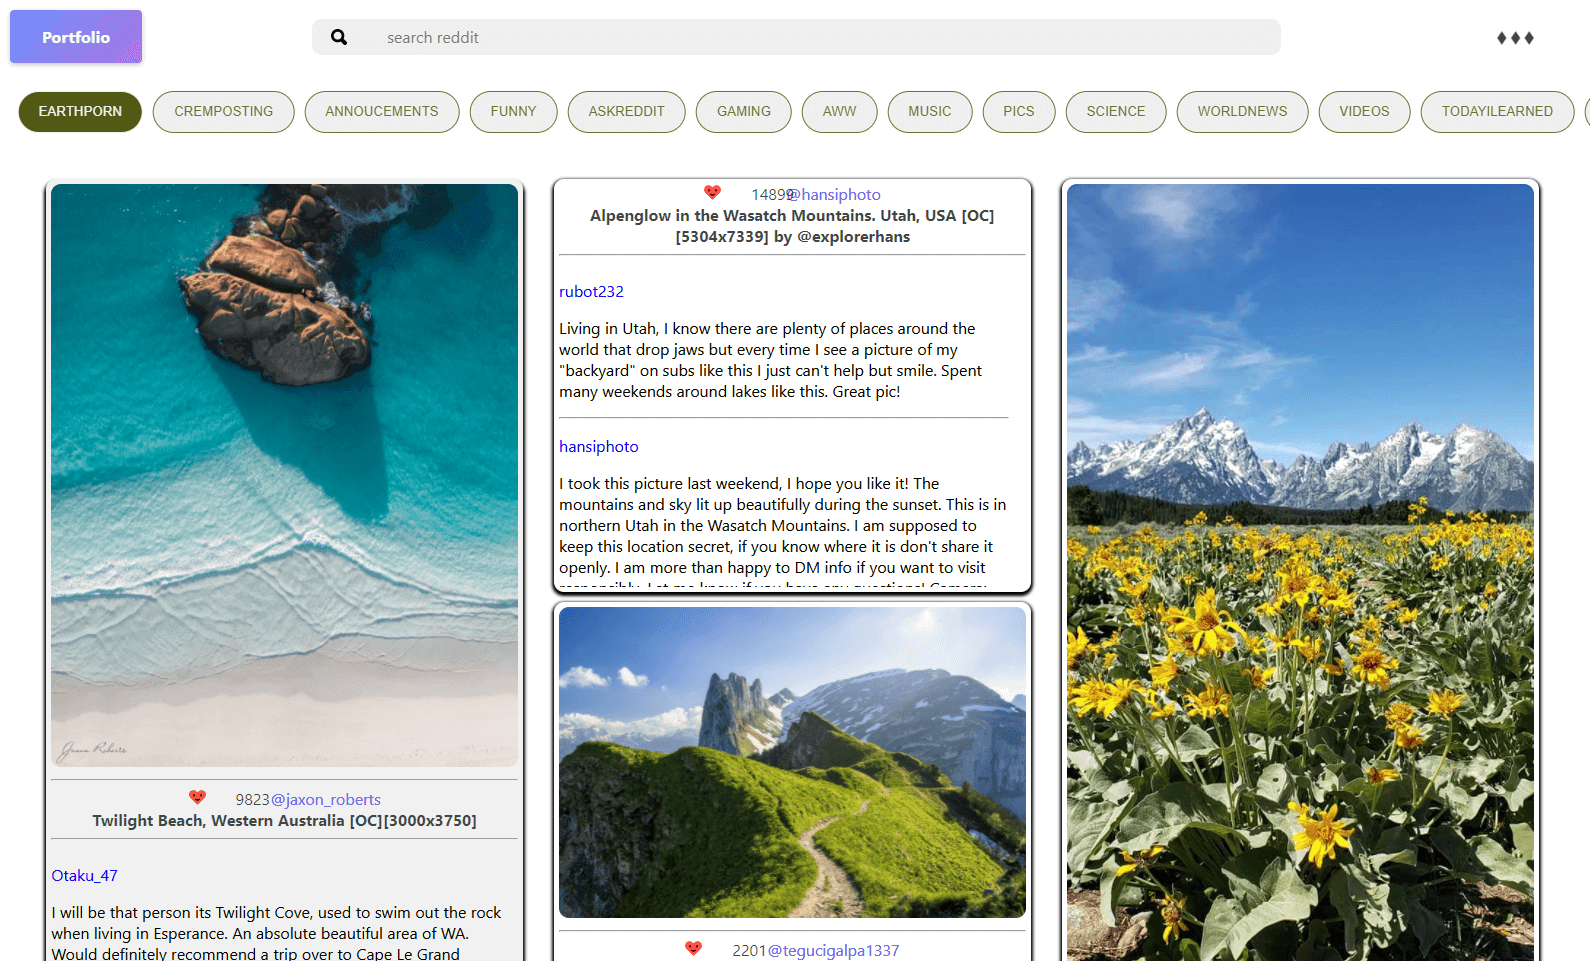Screen dimensions: 1590x961
Task: Select the GAMING category pill
Action: point(743,111)
